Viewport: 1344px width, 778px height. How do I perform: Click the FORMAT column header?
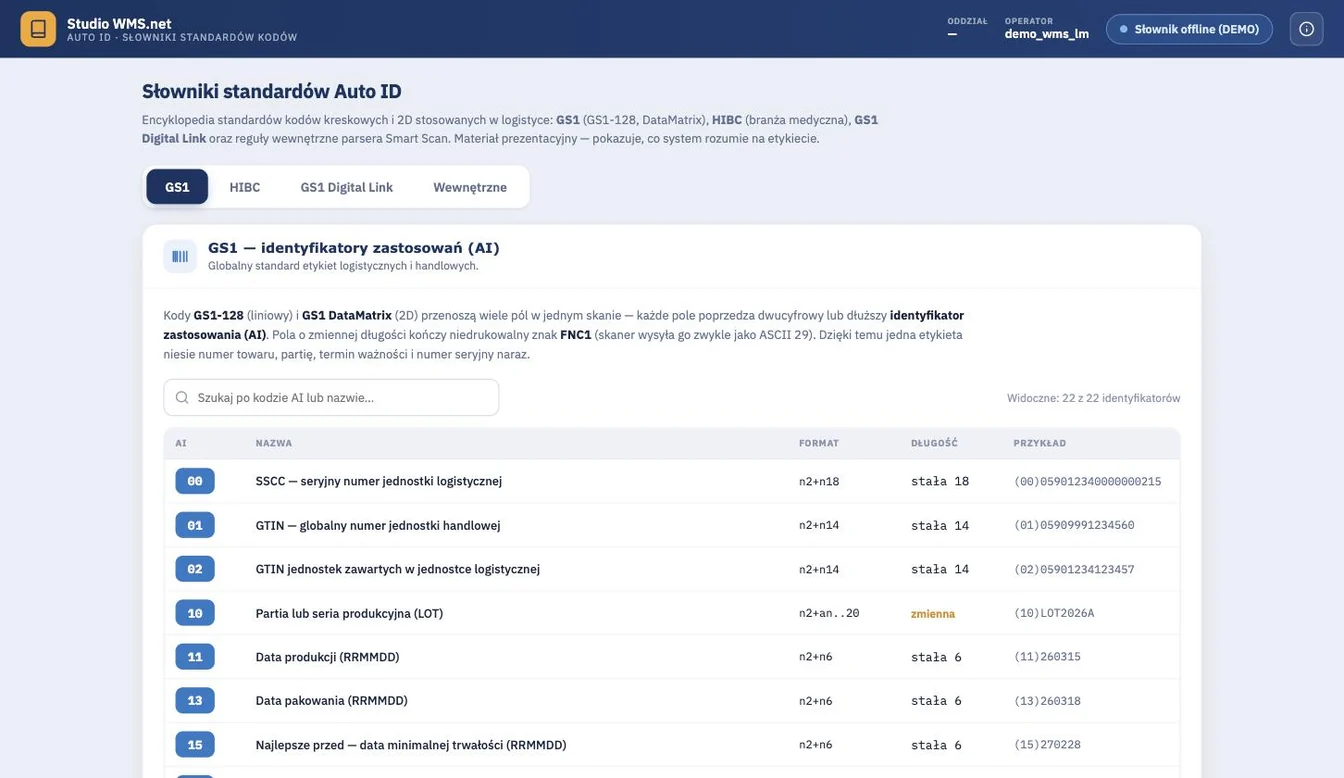pos(819,443)
